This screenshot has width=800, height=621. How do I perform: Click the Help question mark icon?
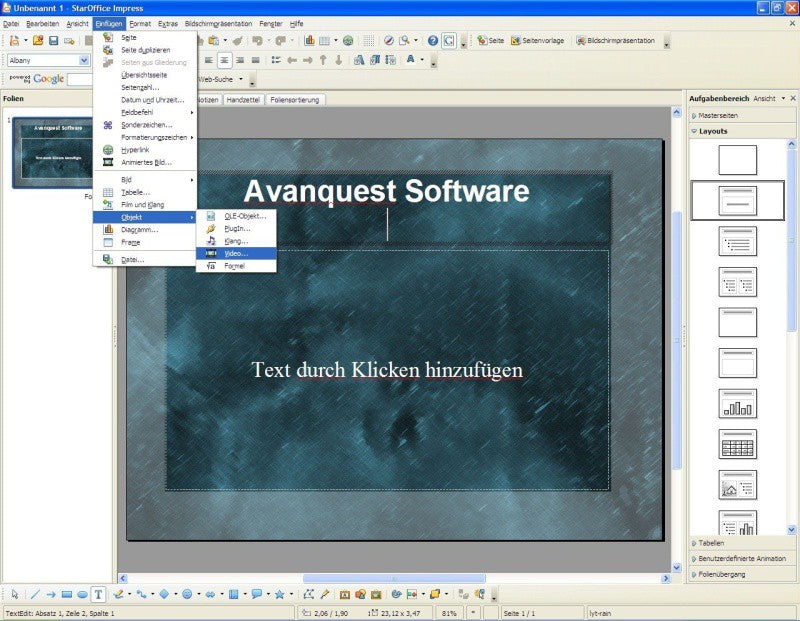433,40
